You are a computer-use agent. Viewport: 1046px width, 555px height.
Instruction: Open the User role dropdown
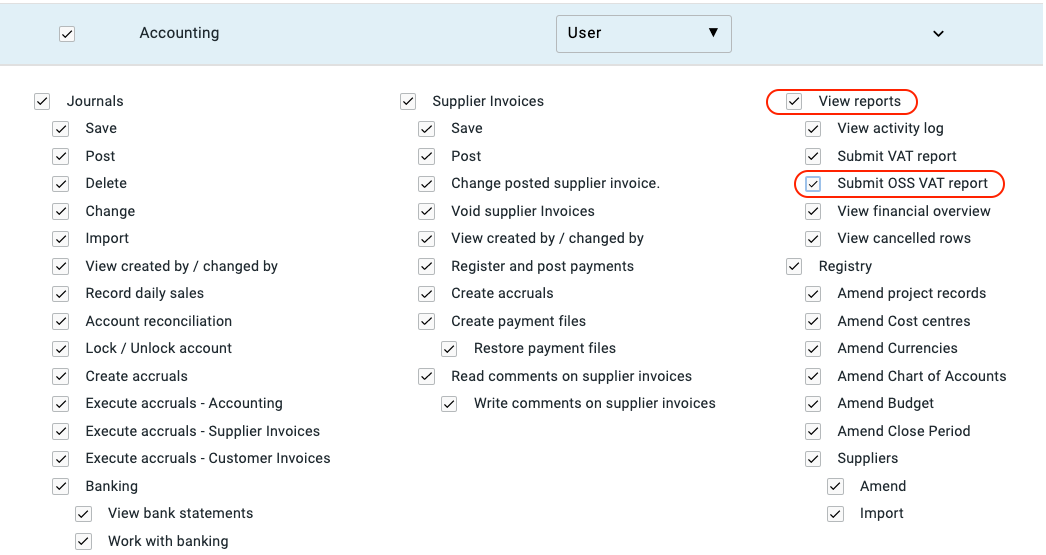pyautogui.click(x=643, y=33)
